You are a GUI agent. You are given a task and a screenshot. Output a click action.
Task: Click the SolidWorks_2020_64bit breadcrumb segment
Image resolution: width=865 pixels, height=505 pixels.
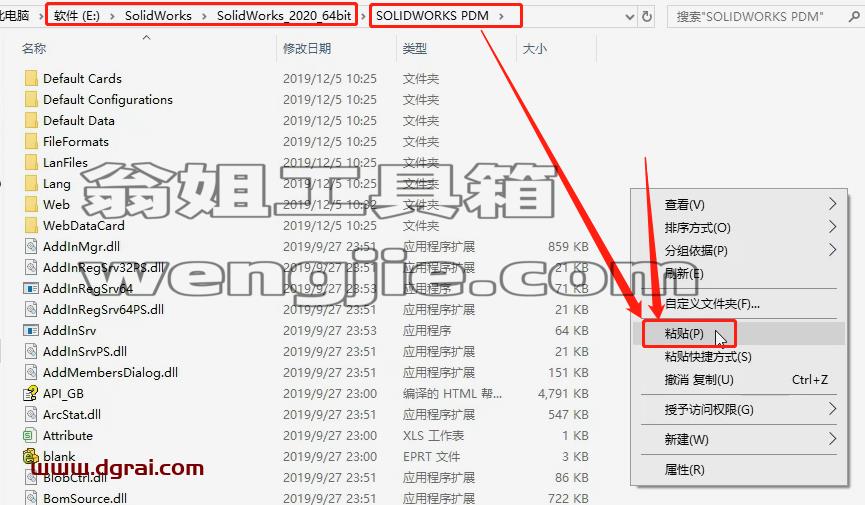click(x=284, y=15)
